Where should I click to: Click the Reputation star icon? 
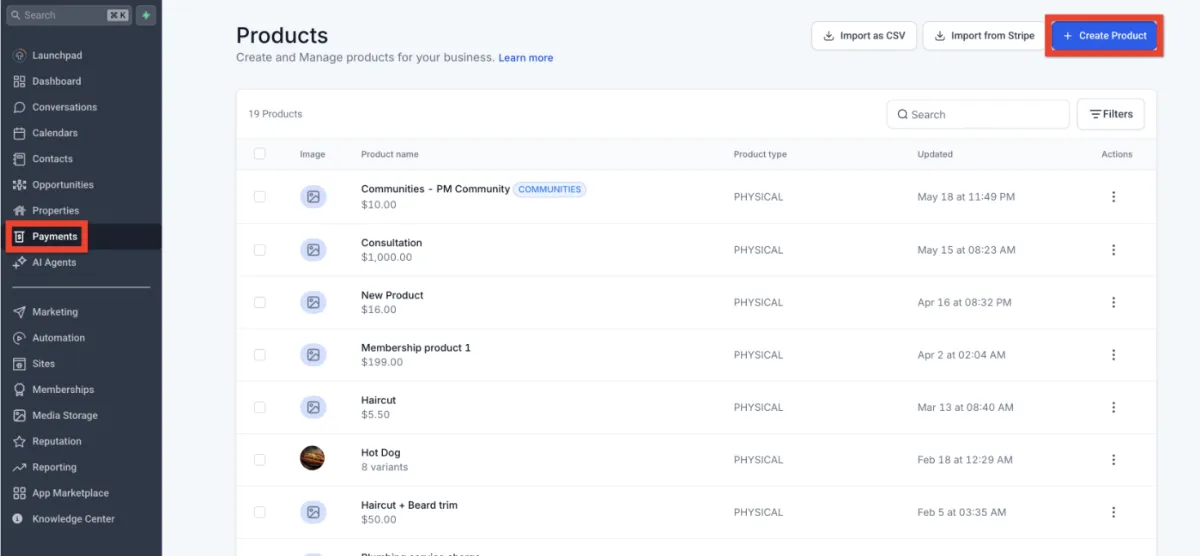[x=19, y=441]
